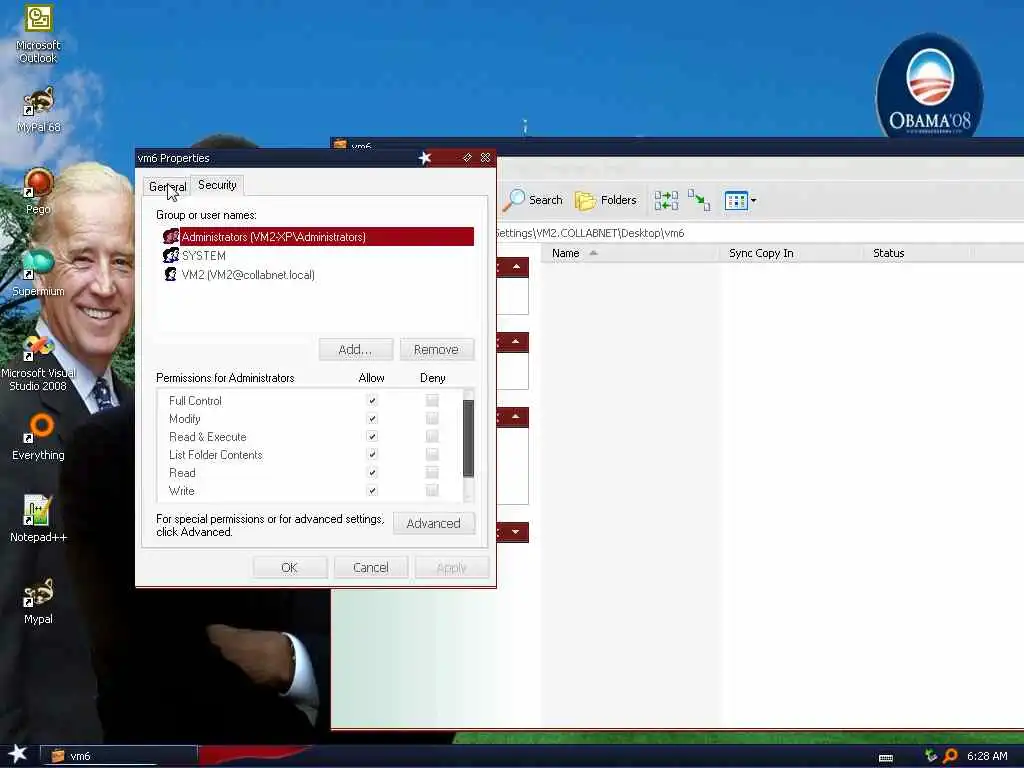Click the Everything search tray icon

coord(950,756)
